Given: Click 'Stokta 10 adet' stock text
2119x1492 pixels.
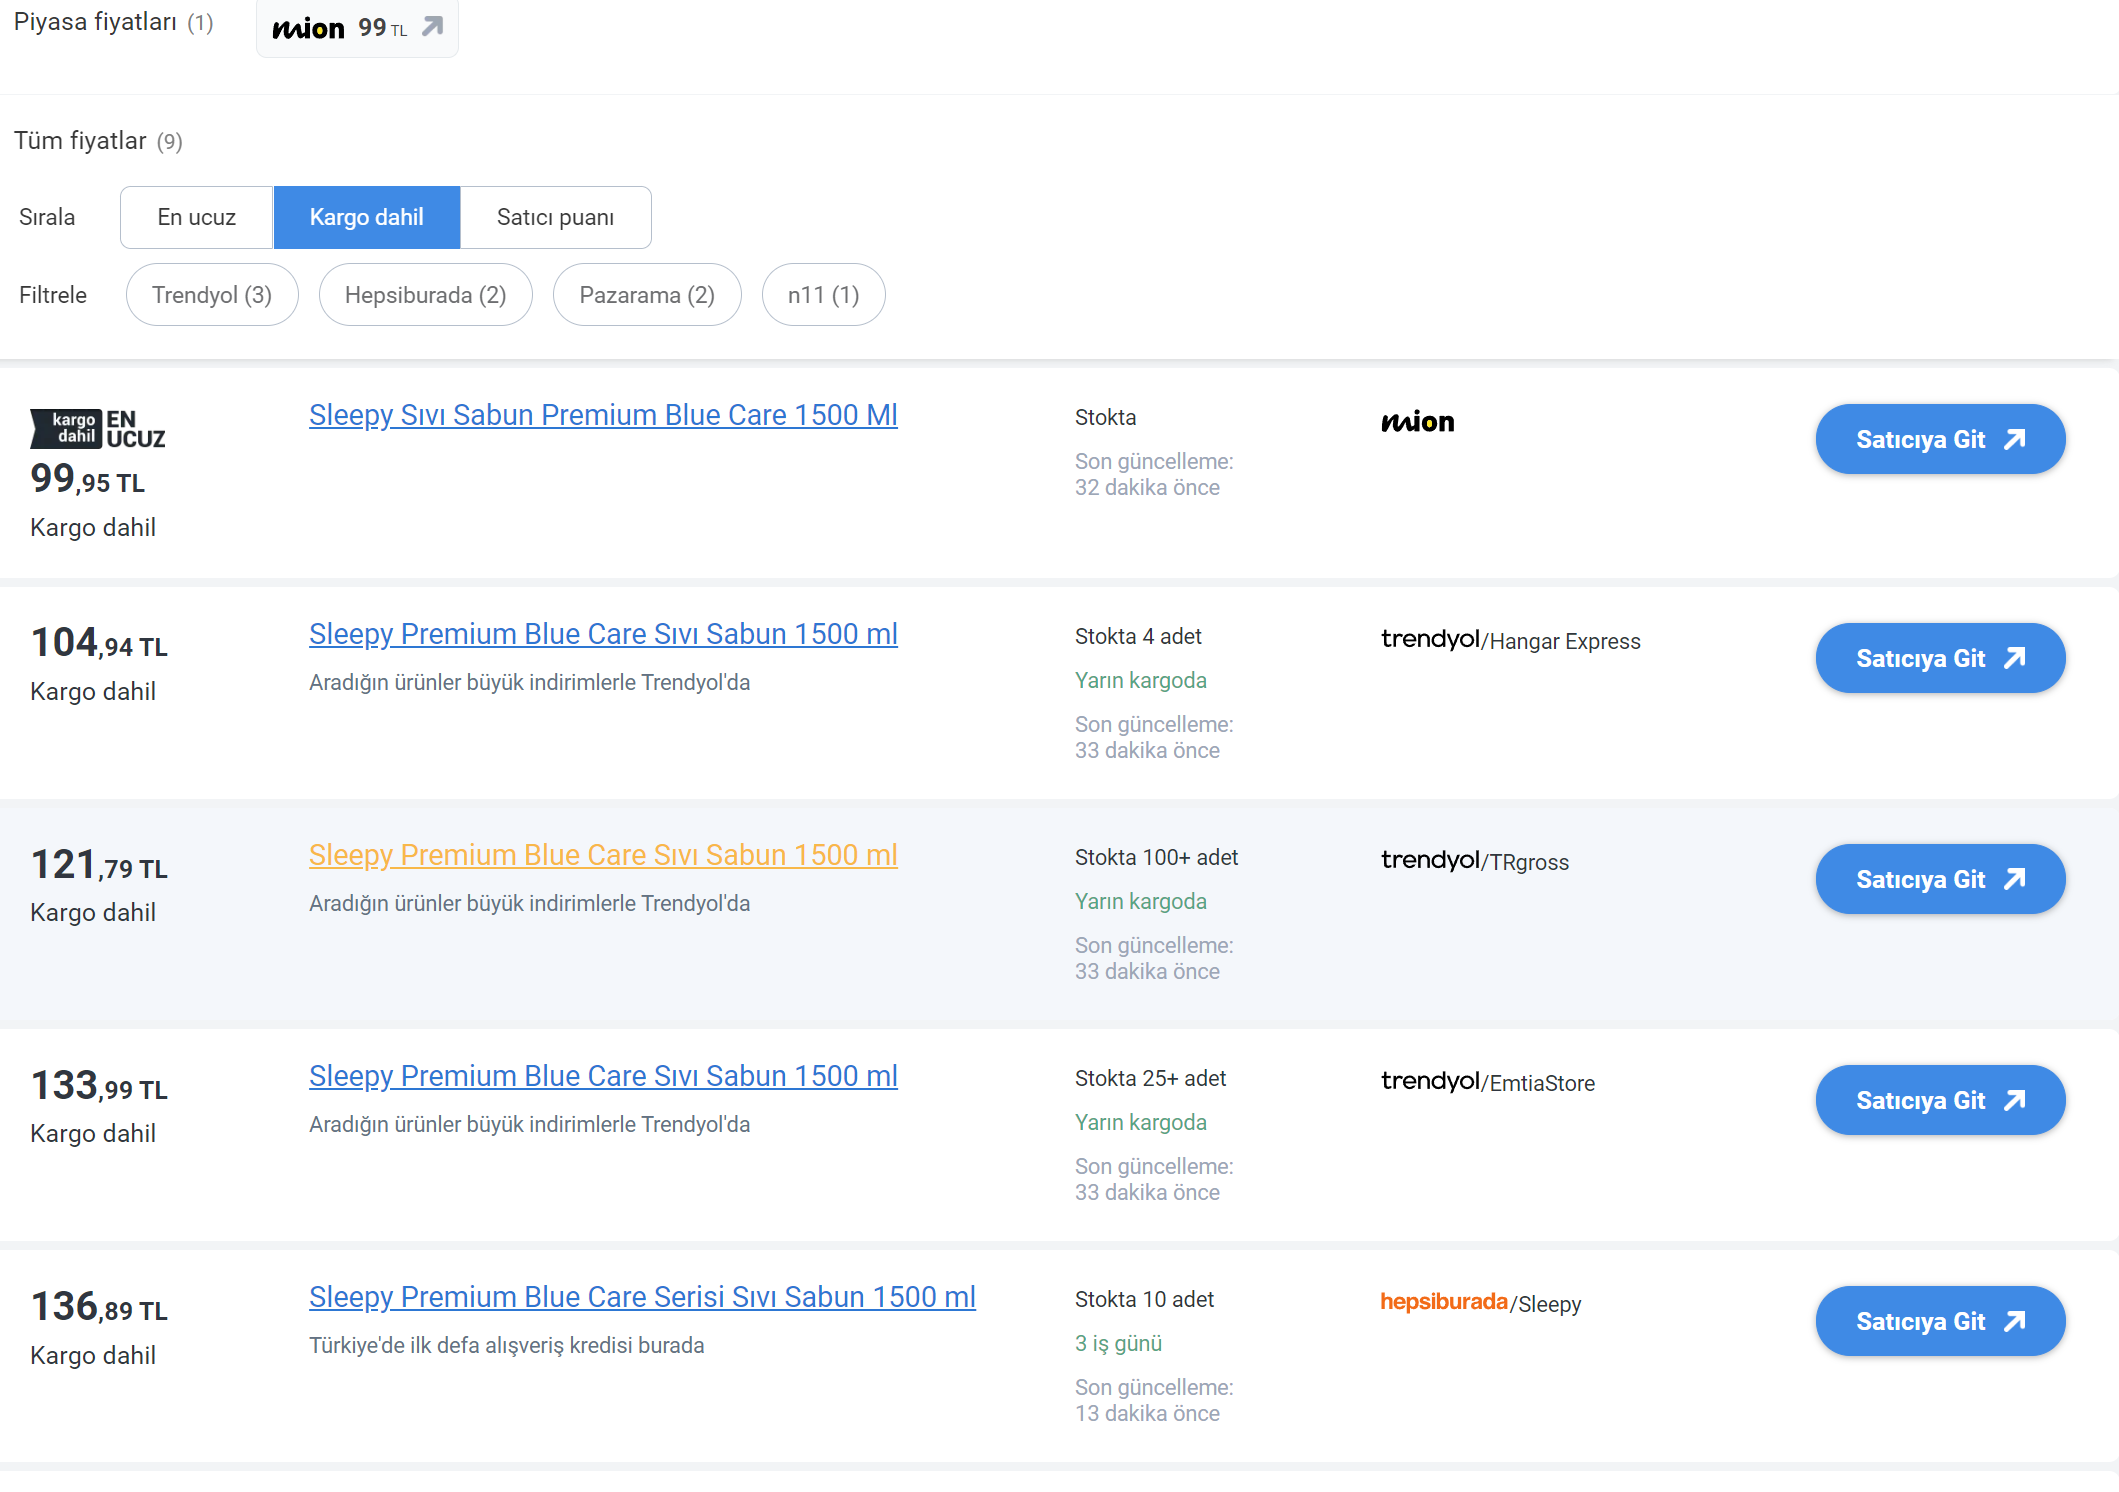Looking at the screenshot, I should point(1144,1299).
